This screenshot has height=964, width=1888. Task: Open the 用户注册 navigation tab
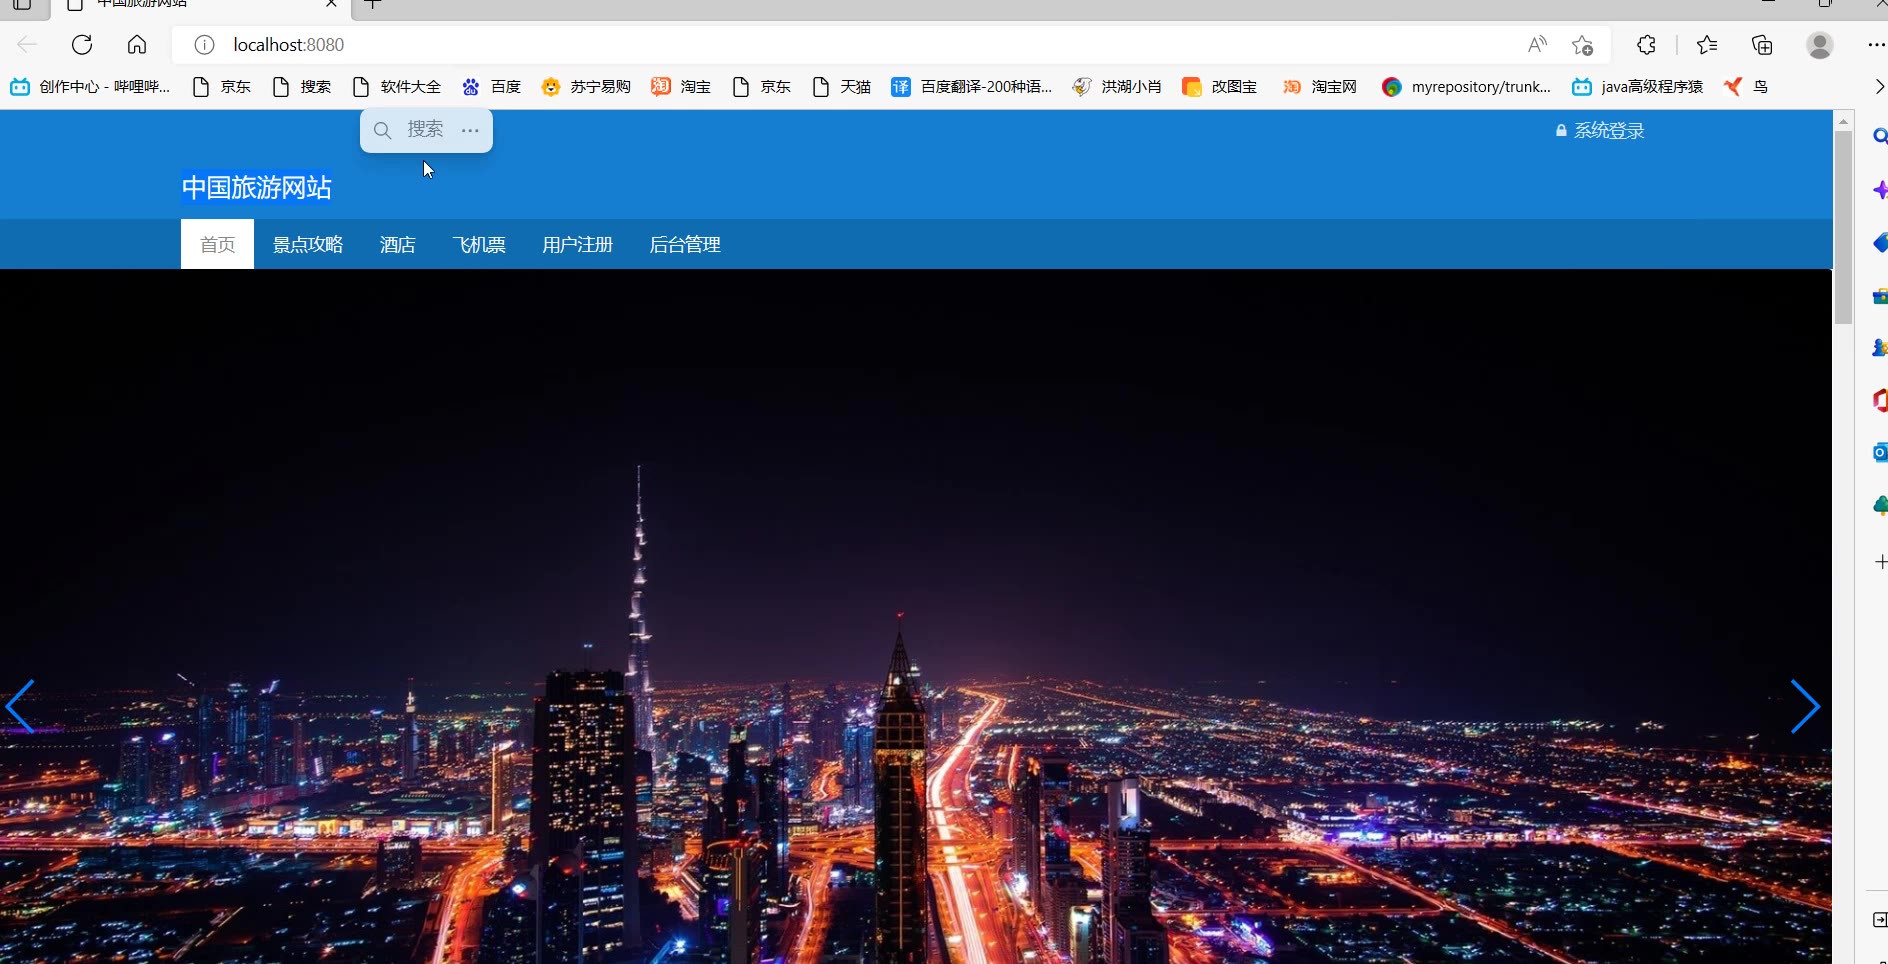click(x=577, y=245)
